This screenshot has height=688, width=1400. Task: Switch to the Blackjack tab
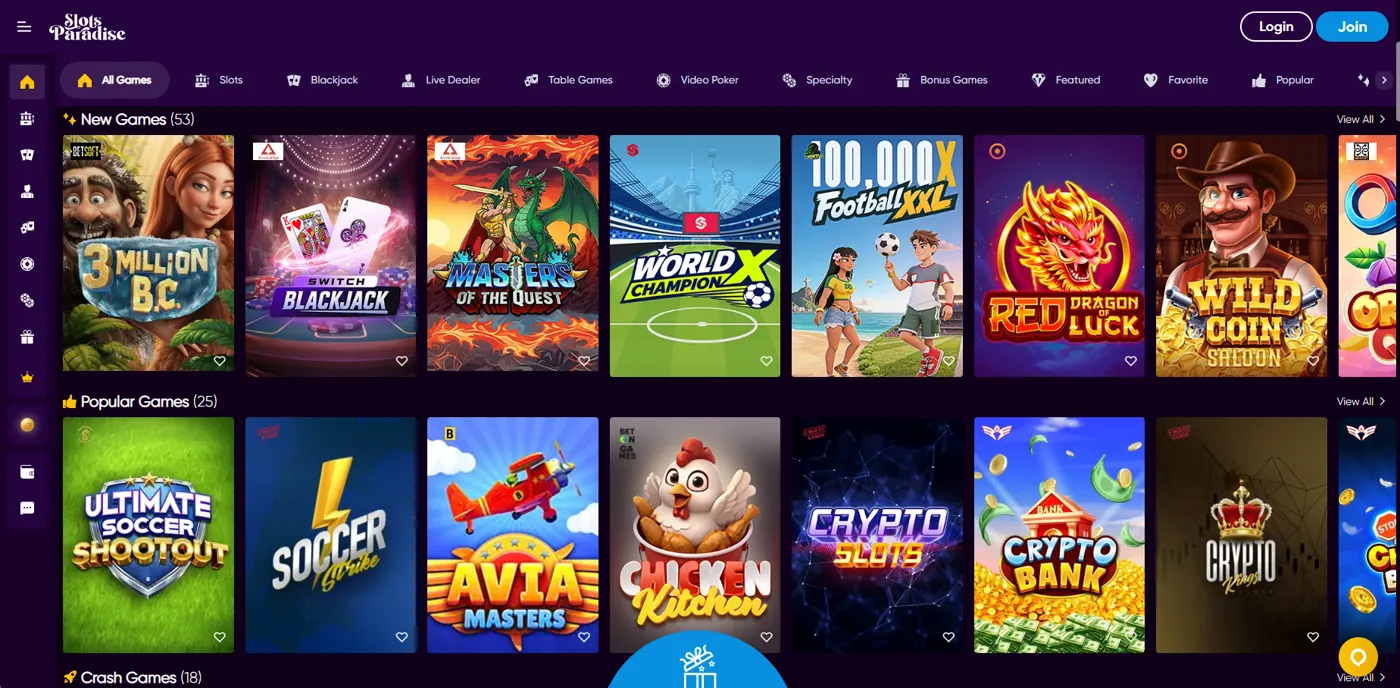322,80
